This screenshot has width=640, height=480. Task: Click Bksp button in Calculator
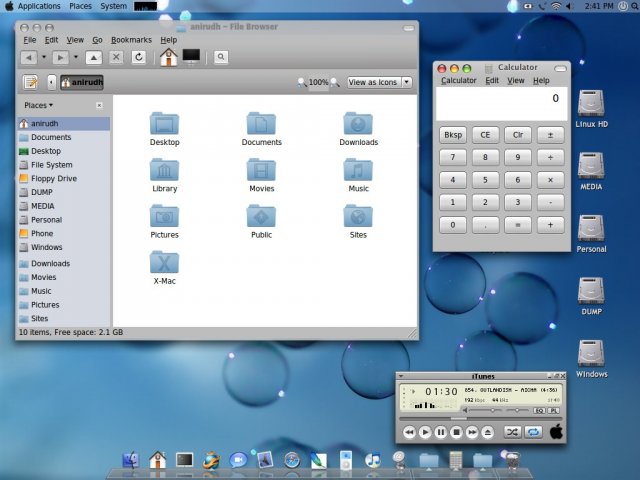[453, 135]
